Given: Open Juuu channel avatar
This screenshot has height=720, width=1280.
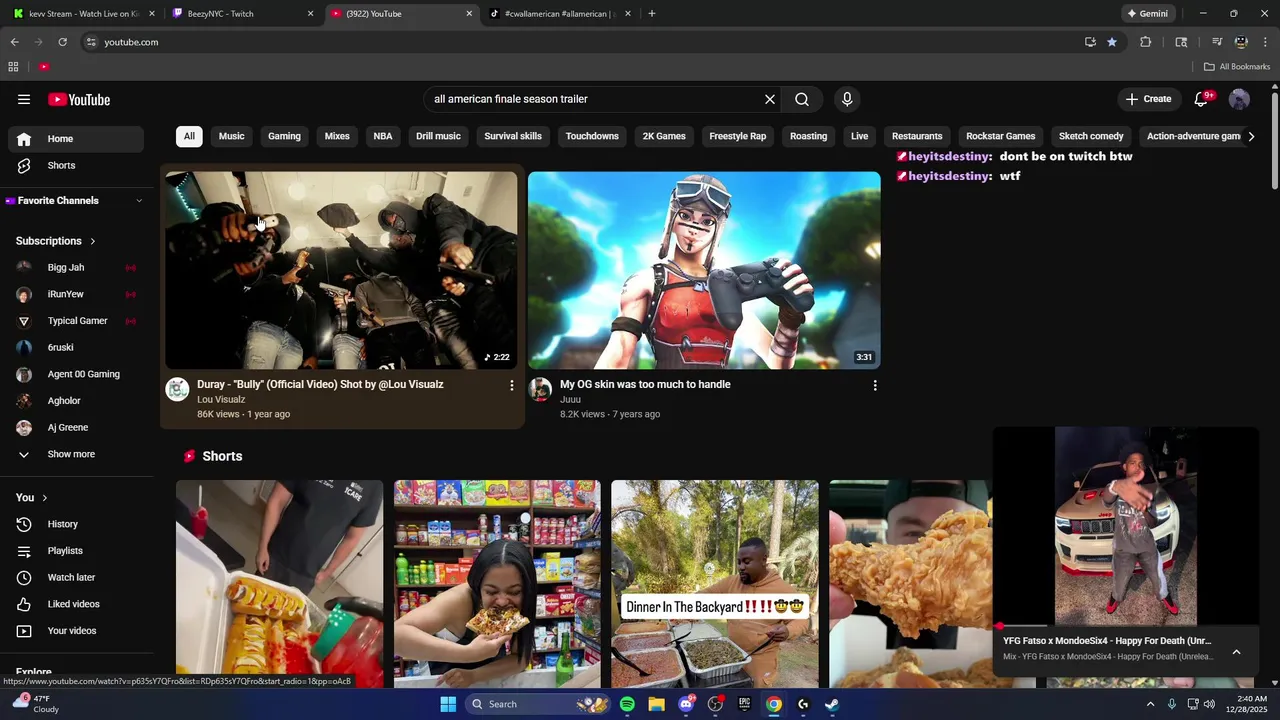Looking at the screenshot, I should point(540,389).
